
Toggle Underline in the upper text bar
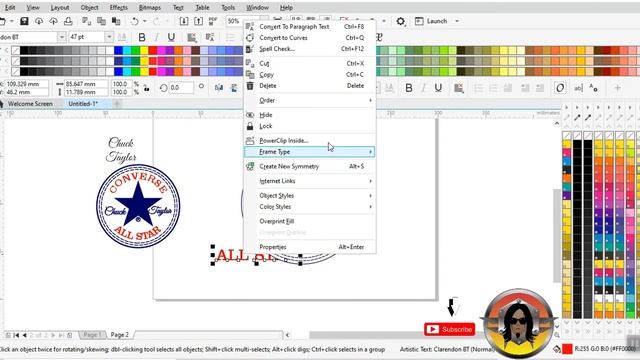171,38
